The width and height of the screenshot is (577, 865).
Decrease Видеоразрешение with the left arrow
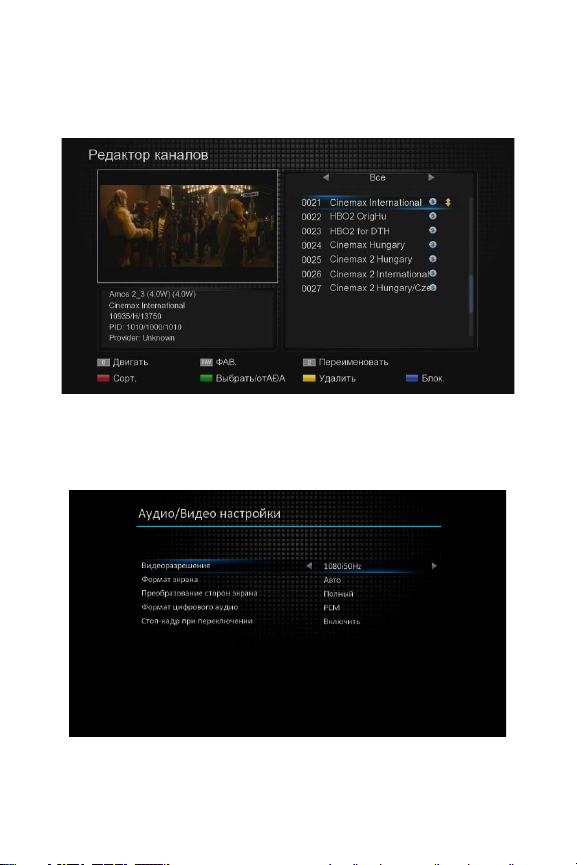(309, 566)
